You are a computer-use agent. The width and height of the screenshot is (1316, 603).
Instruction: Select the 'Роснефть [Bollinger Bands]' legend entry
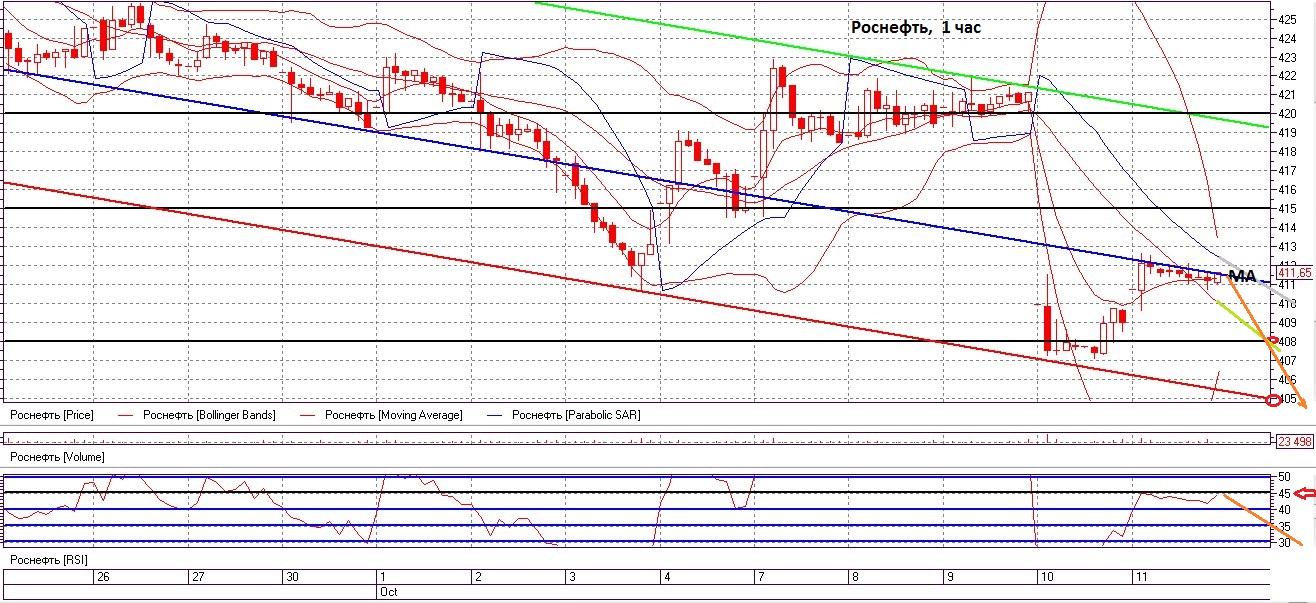tap(209, 414)
